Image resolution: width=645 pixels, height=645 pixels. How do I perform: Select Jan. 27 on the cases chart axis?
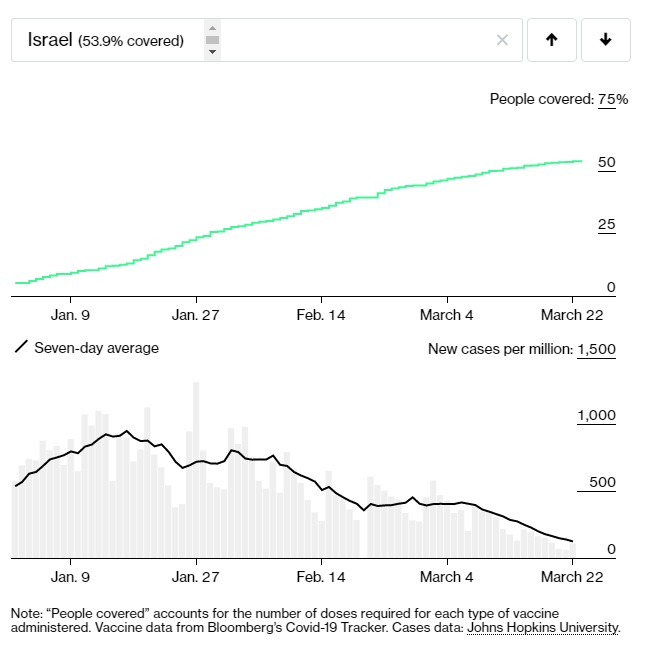tap(196, 576)
